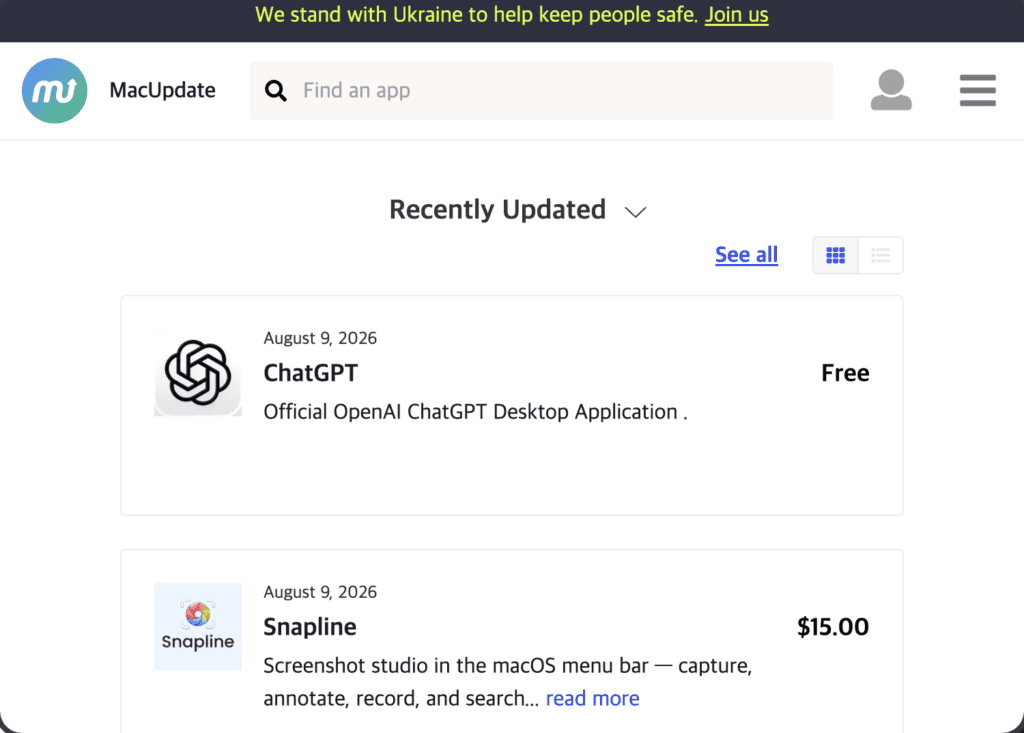Expand Snapline description with read more
This screenshot has width=1024, height=733.
(592, 698)
